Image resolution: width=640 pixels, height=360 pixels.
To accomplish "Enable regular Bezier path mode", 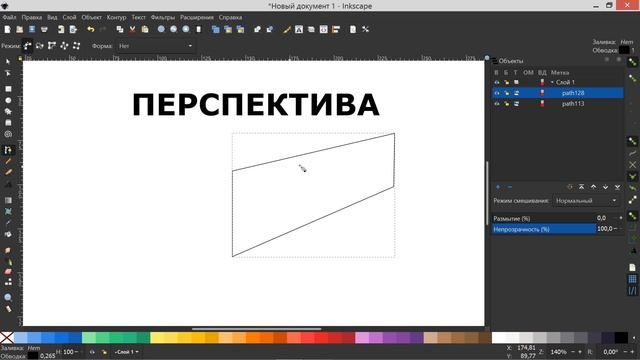I will point(27,46).
